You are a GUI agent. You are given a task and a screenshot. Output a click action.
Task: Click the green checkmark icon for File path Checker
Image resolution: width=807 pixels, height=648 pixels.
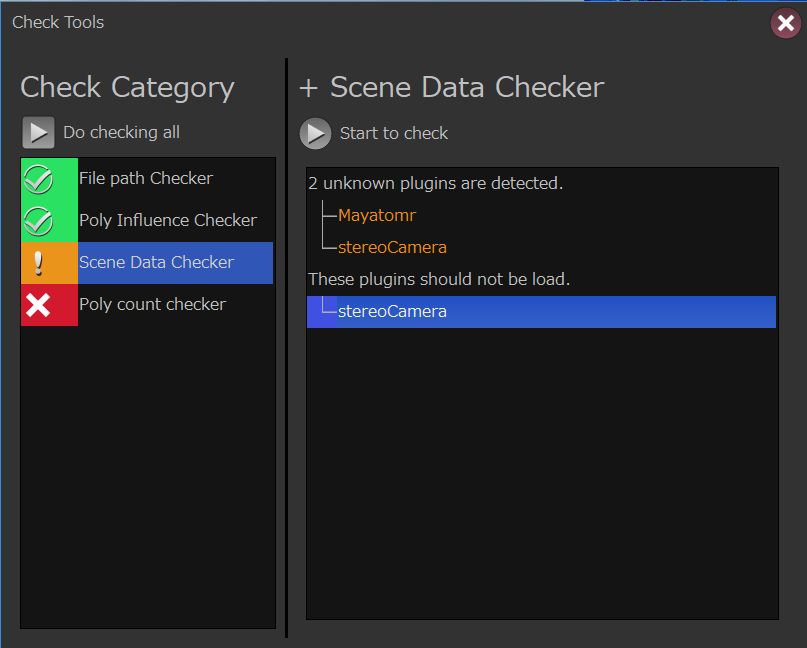coord(39,179)
